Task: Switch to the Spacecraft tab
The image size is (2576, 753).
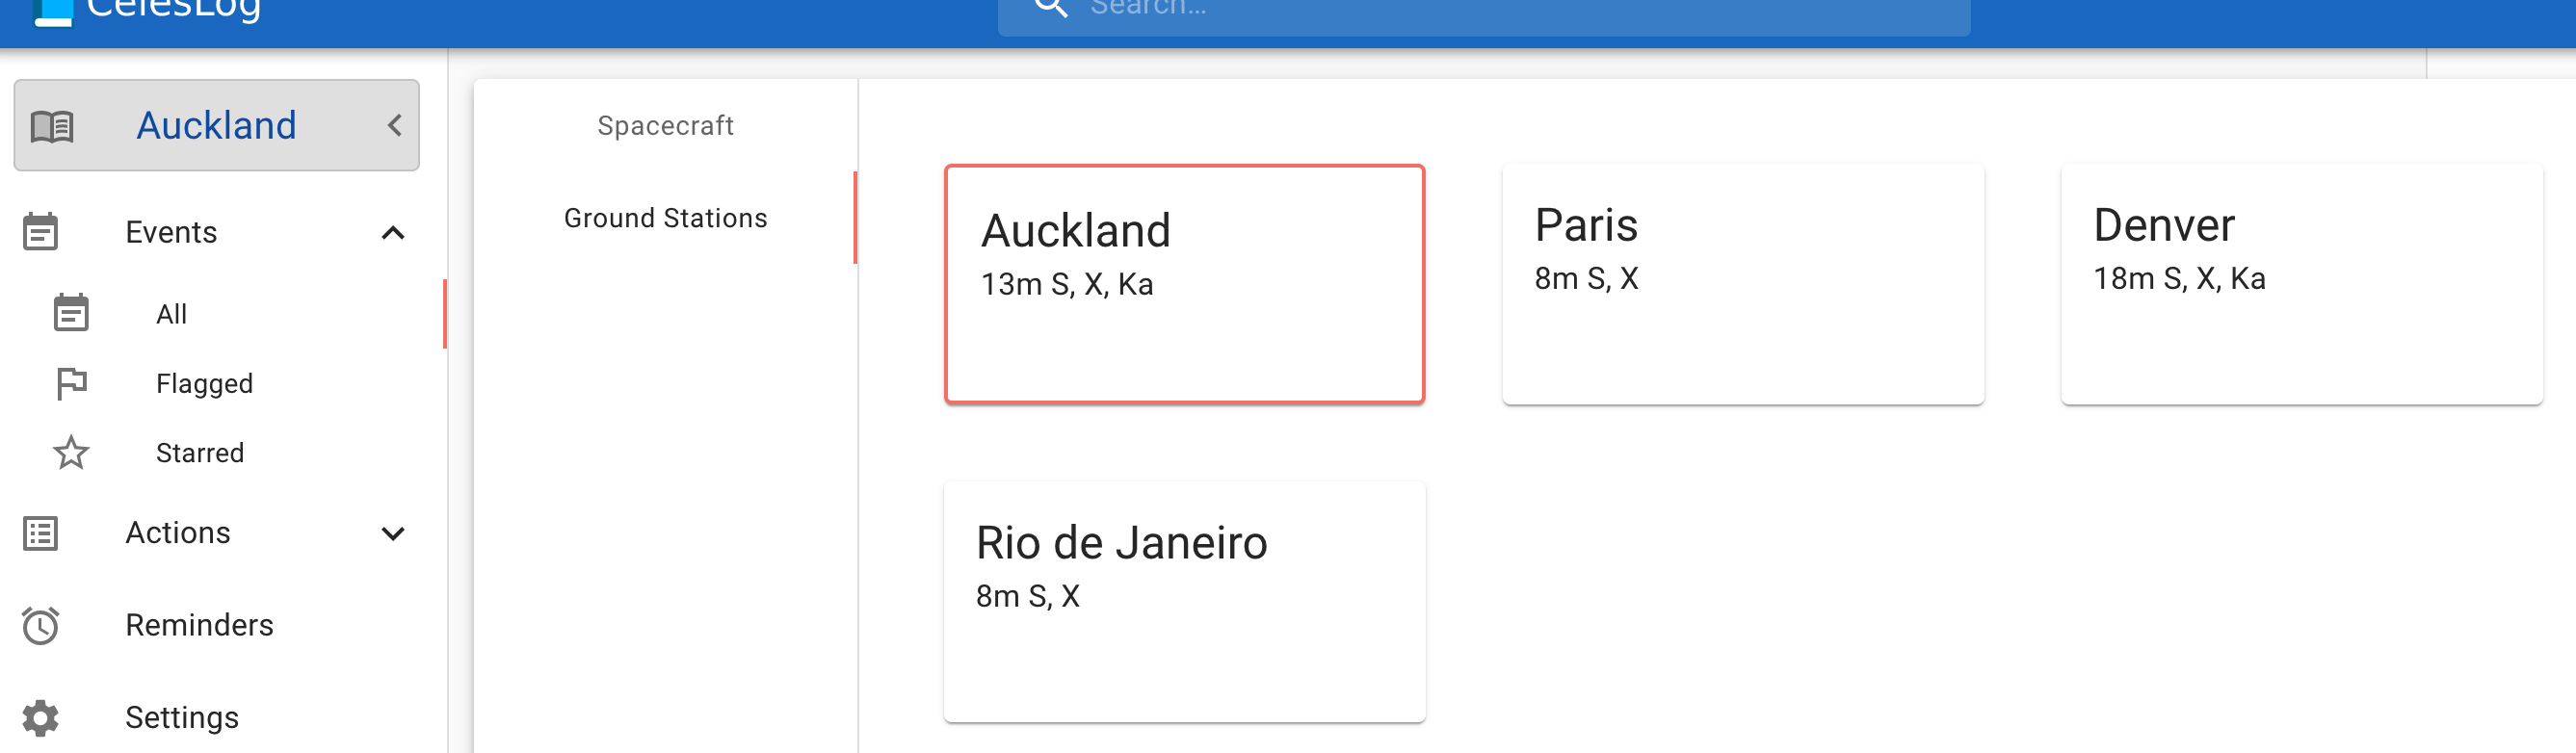Action: point(665,126)
